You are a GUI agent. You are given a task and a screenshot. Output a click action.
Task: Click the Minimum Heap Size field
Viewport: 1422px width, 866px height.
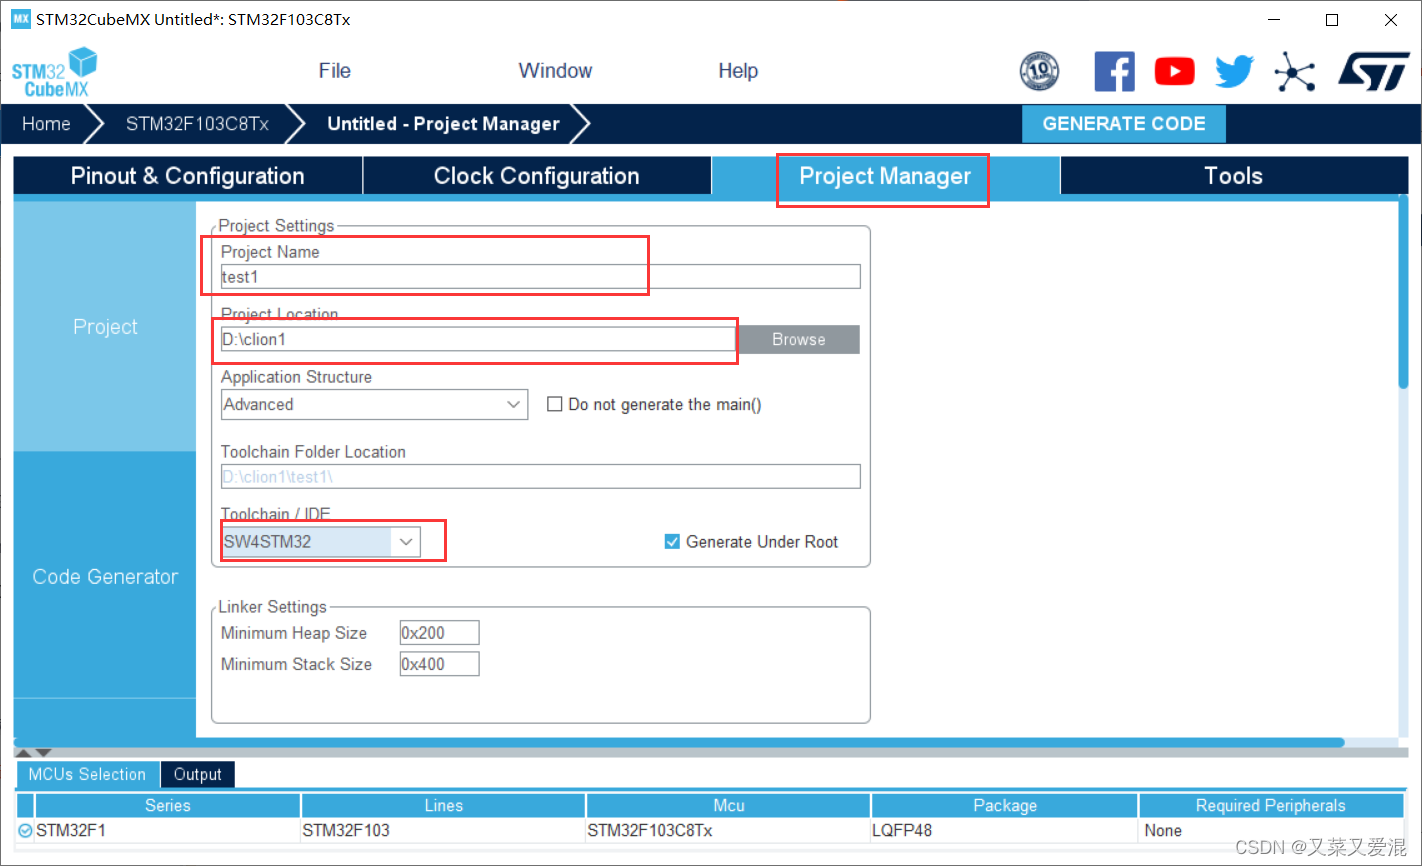pyautogui.click(x=439, y=633)
